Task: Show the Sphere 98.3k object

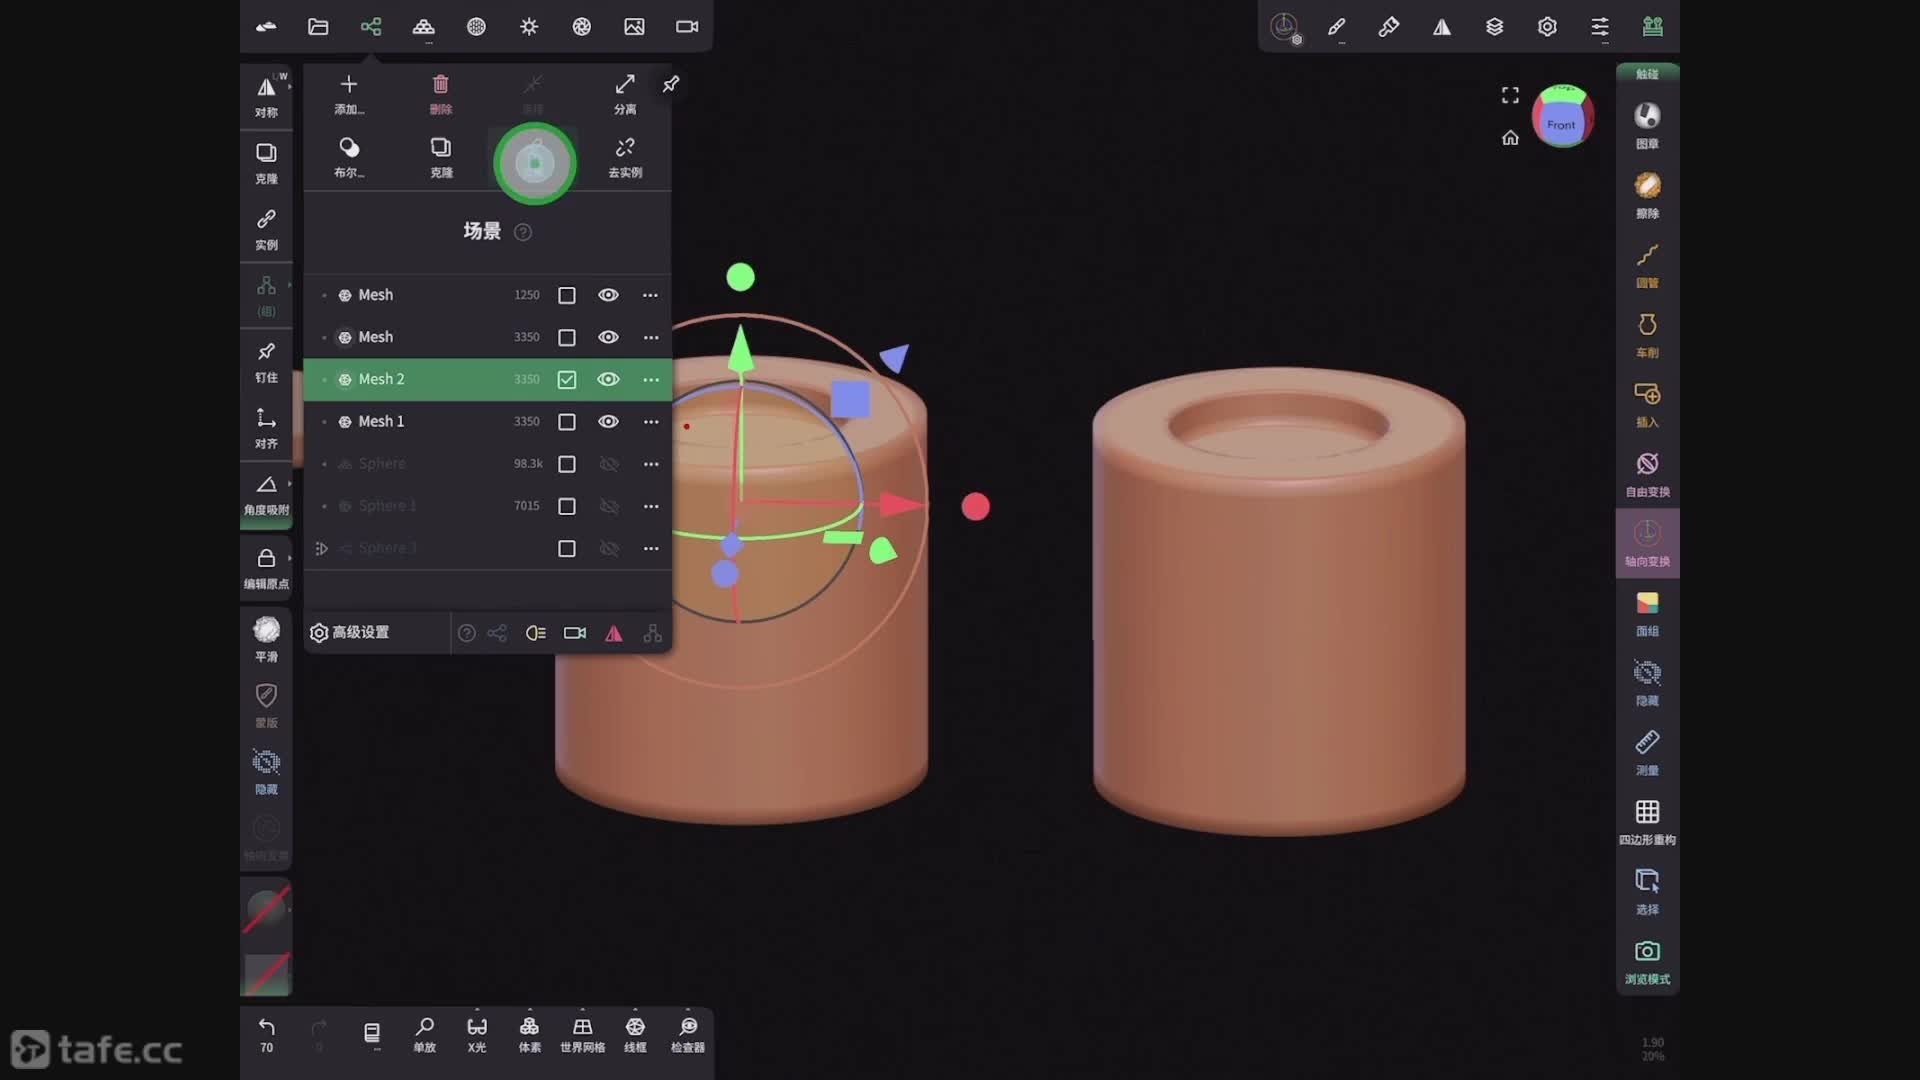Action: tap(608, 464)
